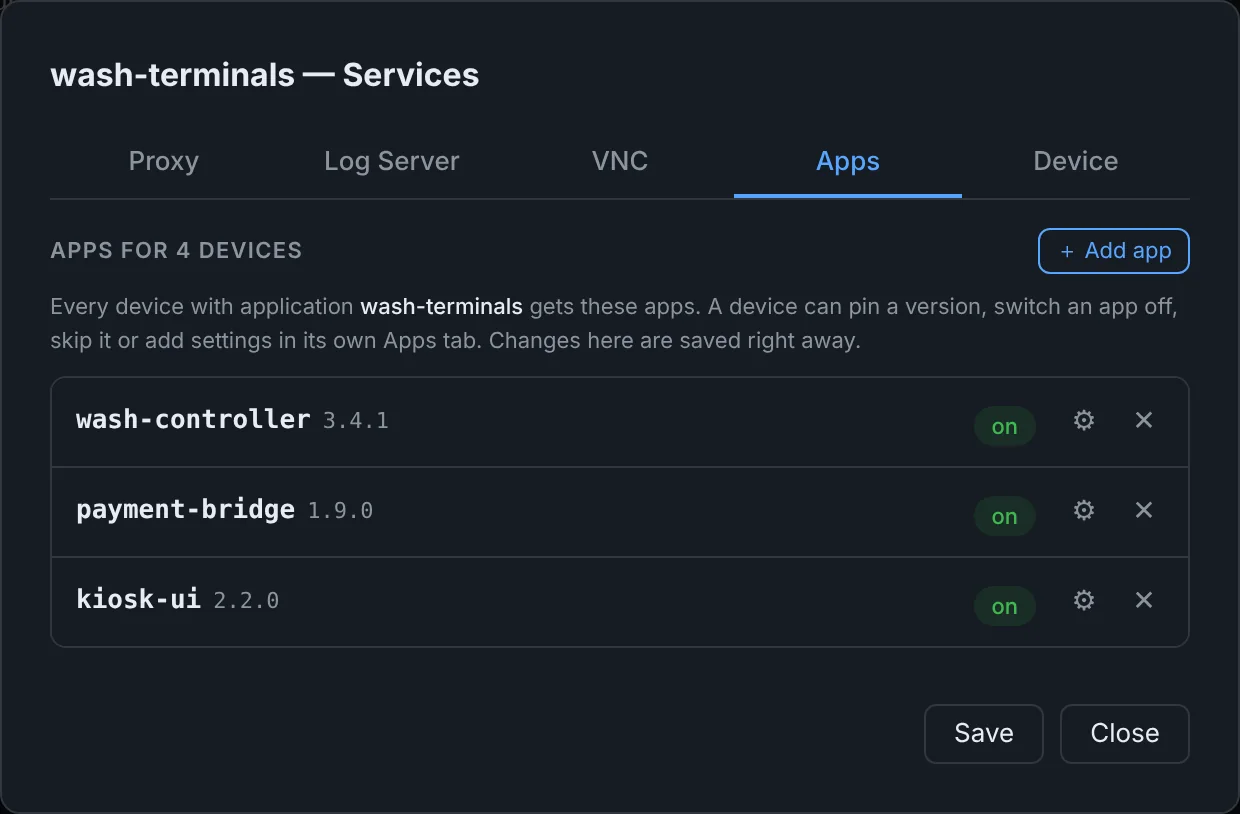This screenshot has height=814, width=1240.
Task: Open settings gear for wash-controller
Action: [x=1084, y=420]
